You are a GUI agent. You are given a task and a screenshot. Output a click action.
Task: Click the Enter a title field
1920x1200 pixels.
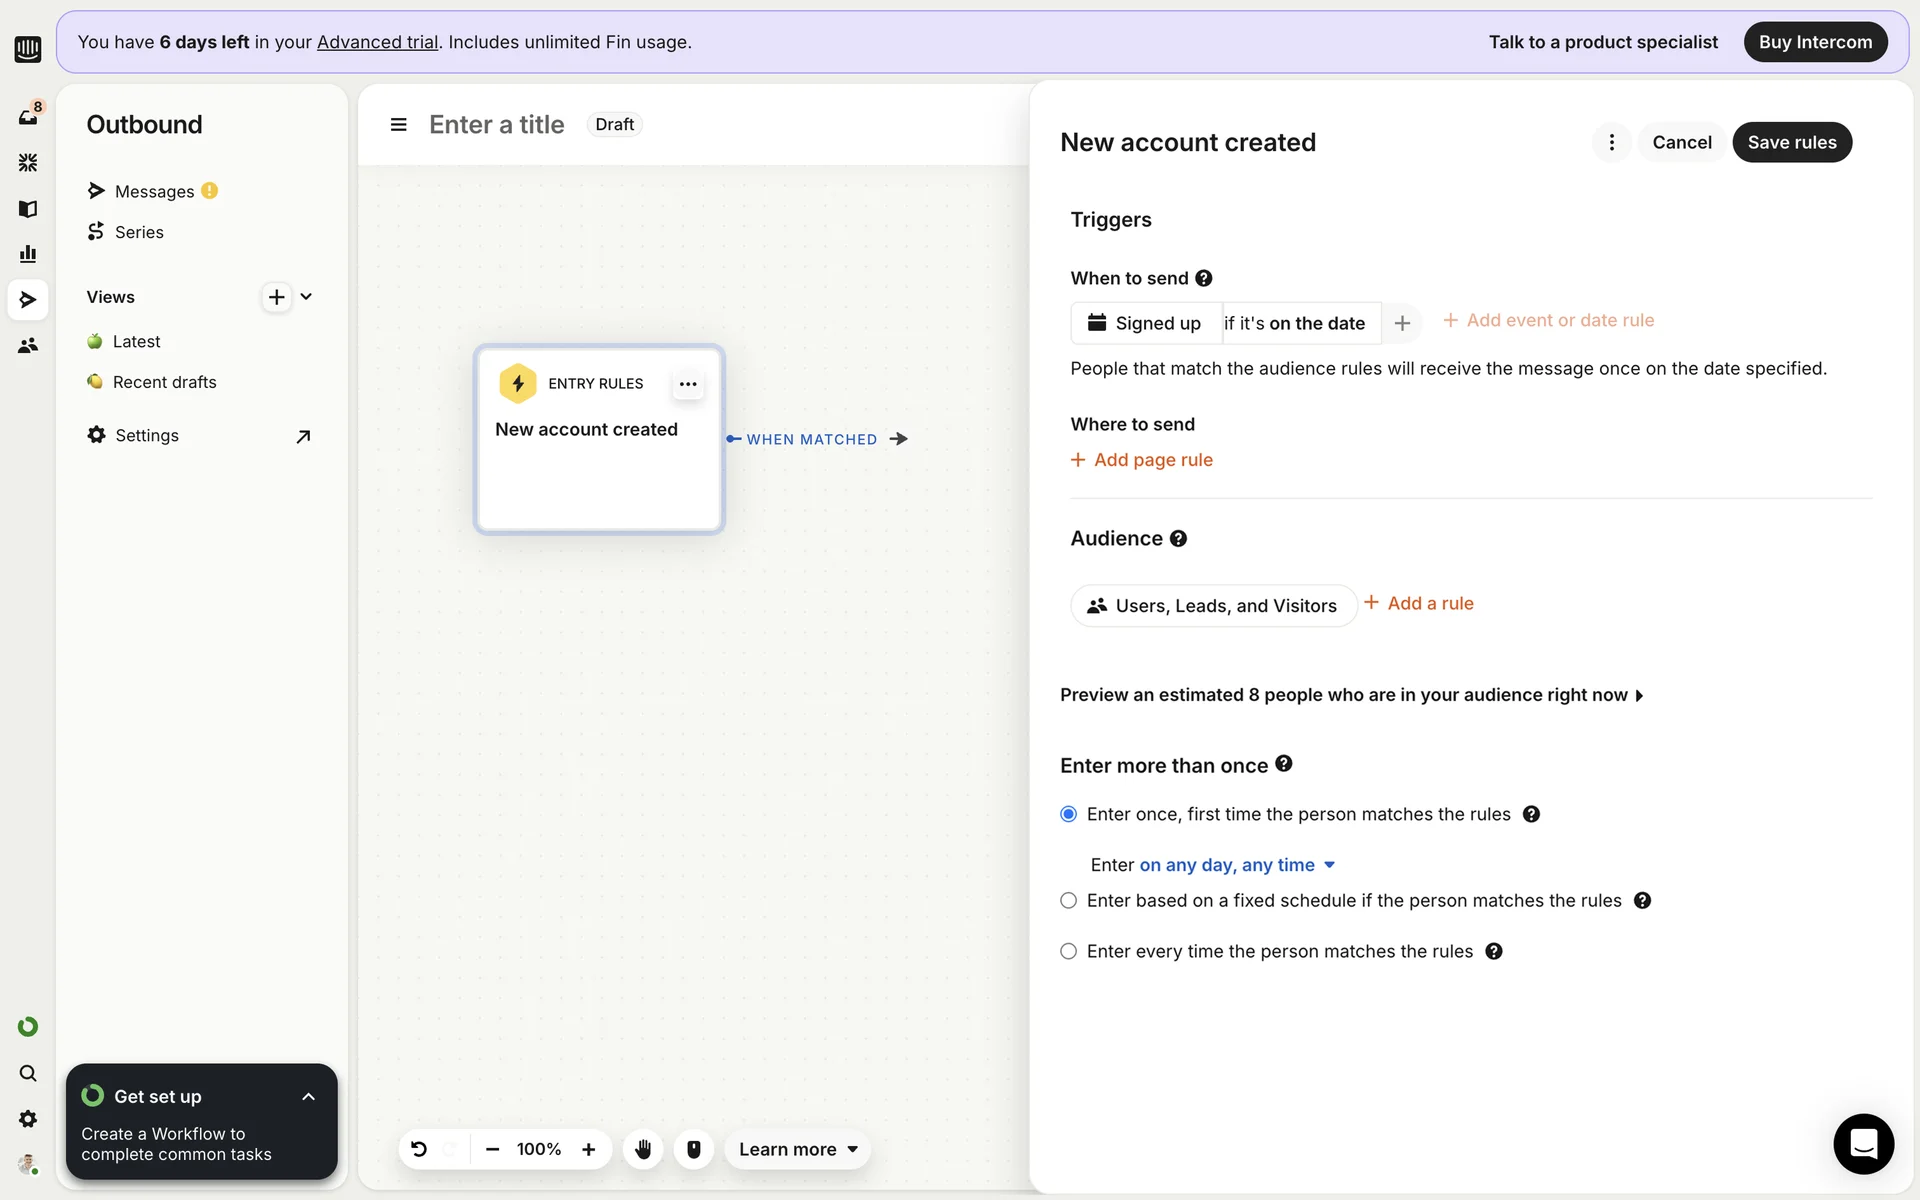click(496, 125)
